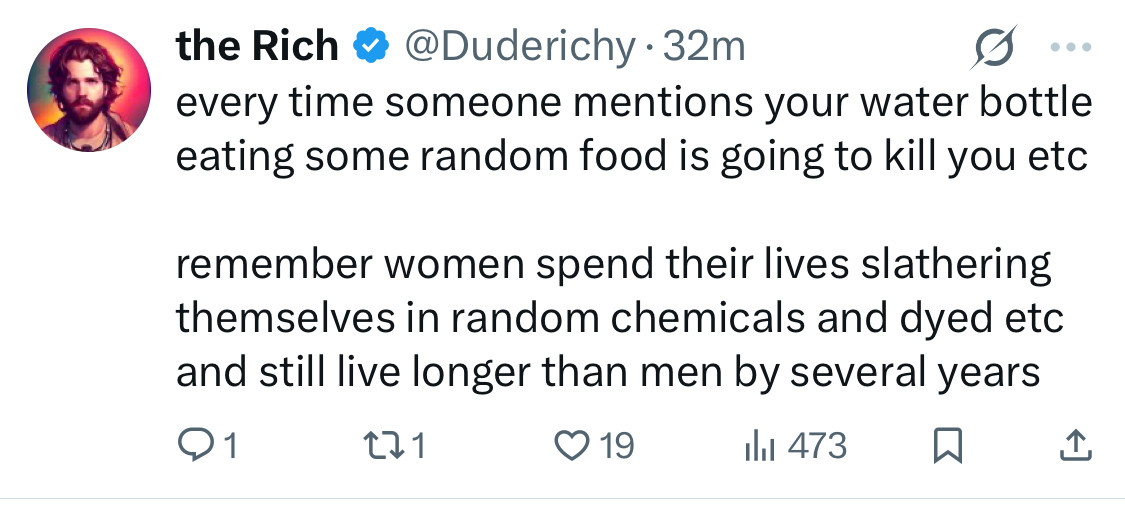Open view analytics via the bar chart icon
The height and width of the screenshot is (509, 1125).
[760, 446]
